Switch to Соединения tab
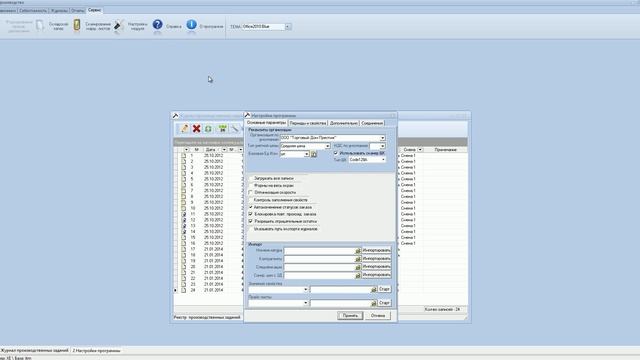 coord(372,123)
